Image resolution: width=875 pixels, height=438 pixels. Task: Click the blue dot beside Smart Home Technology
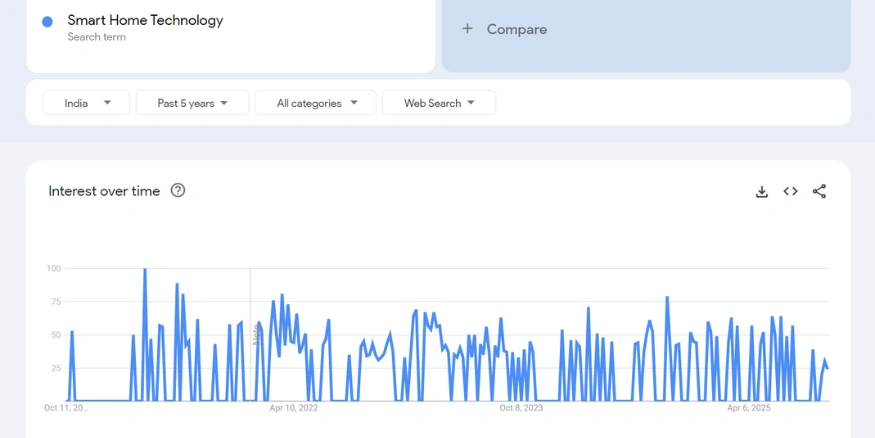[x=47, y=22]
